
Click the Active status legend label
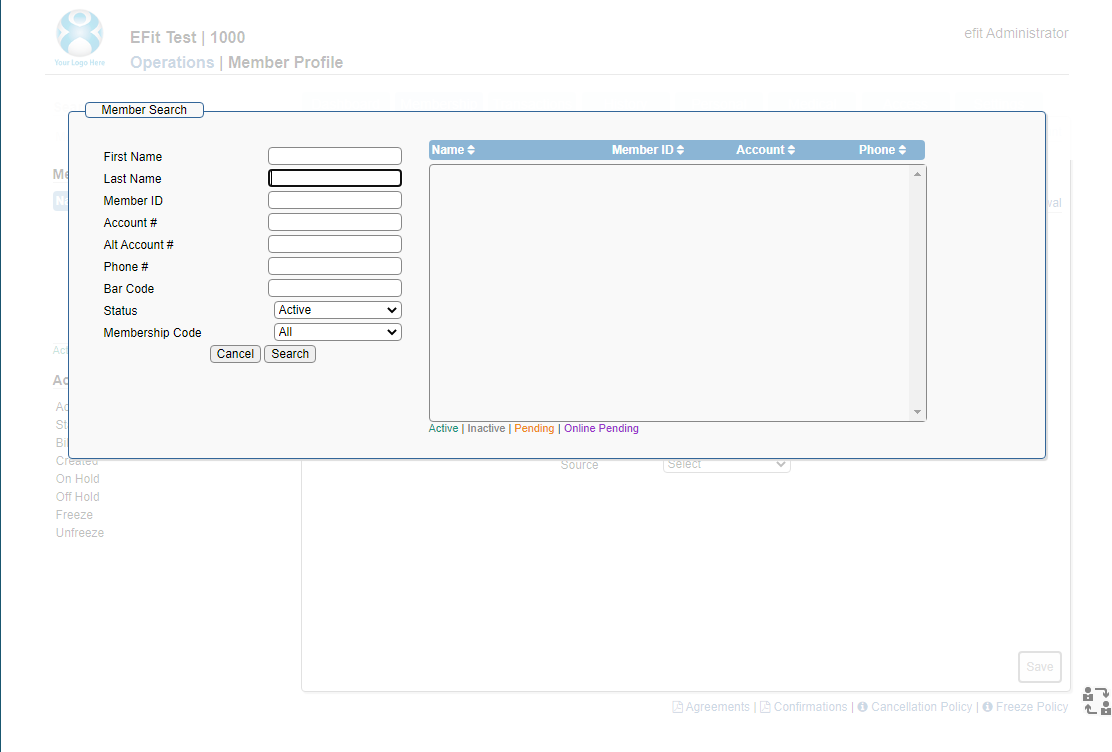pos(443,428)
